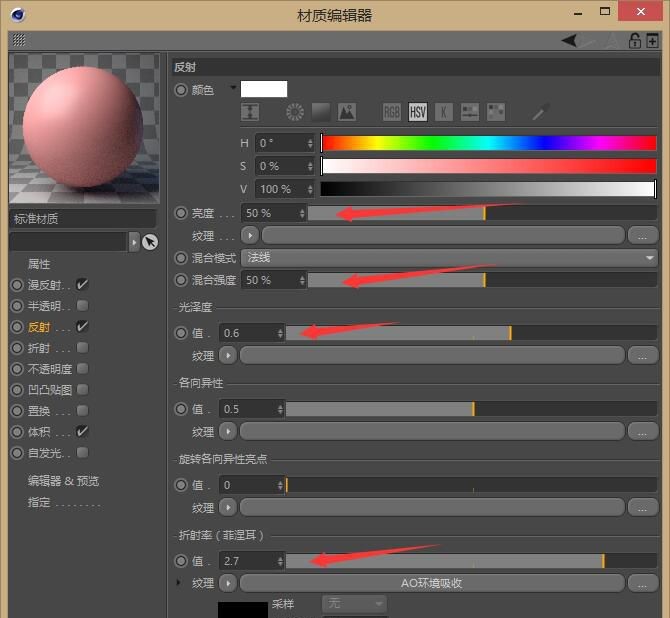Enable the 不透明度 channel checkbox
The width and height of the screenshot is (670, 618).
click(x=82, y=368)
